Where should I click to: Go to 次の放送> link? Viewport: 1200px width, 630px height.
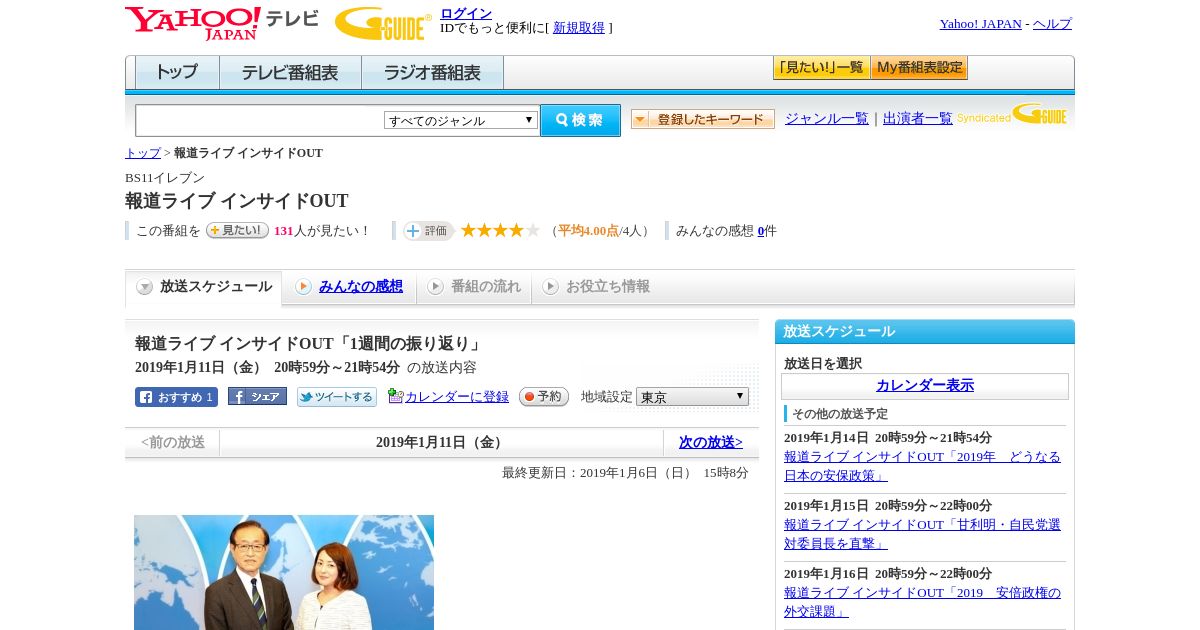point(711,442)
